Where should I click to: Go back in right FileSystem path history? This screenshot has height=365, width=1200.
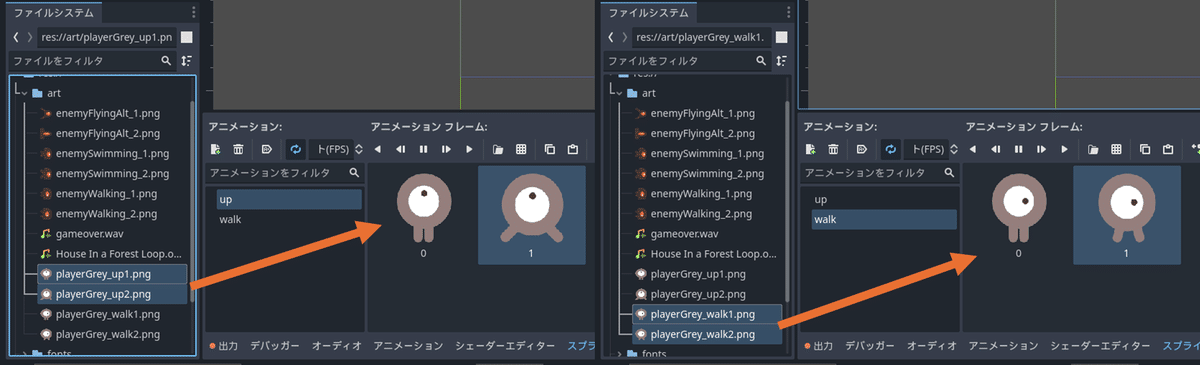(x=611, y=37)
